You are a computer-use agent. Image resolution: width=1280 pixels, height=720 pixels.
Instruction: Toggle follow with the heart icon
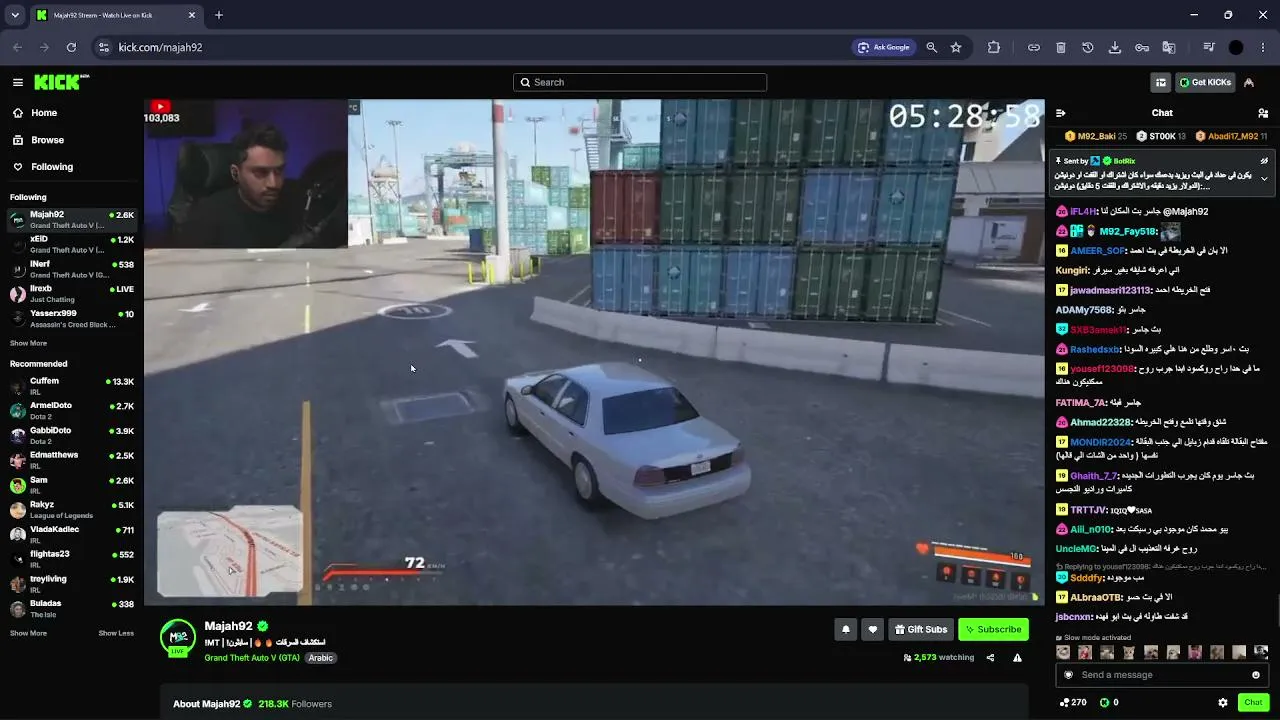[x=873, y=629]
